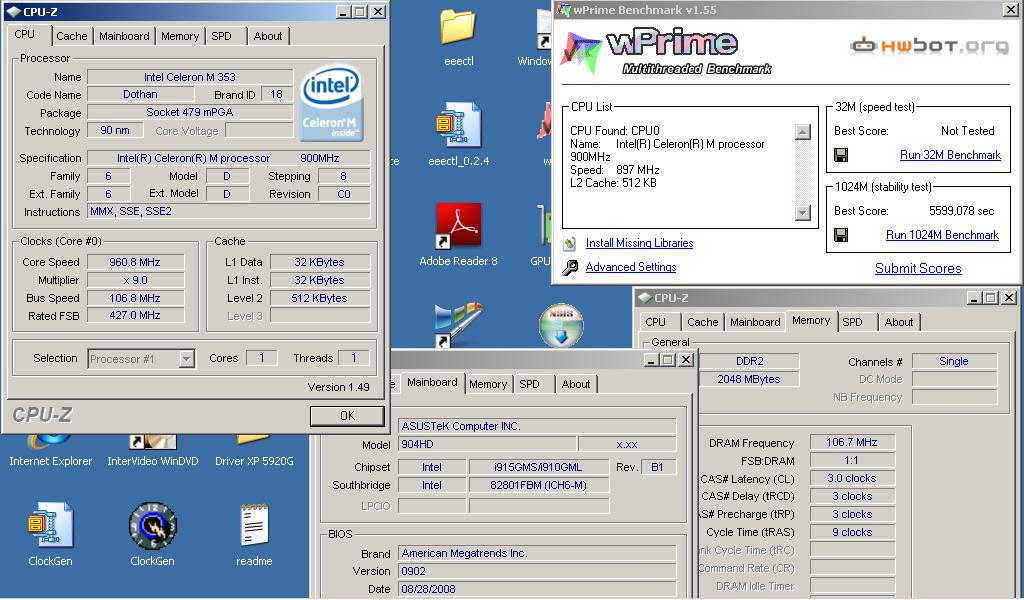Click CPU List scrollbar up arrow
Viewport: 1024px width, 600px height.
tap(803, 131)
